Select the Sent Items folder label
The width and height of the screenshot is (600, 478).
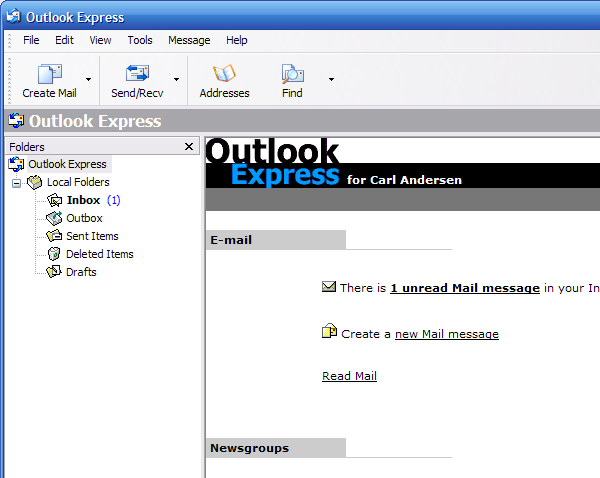pos(92,236)
